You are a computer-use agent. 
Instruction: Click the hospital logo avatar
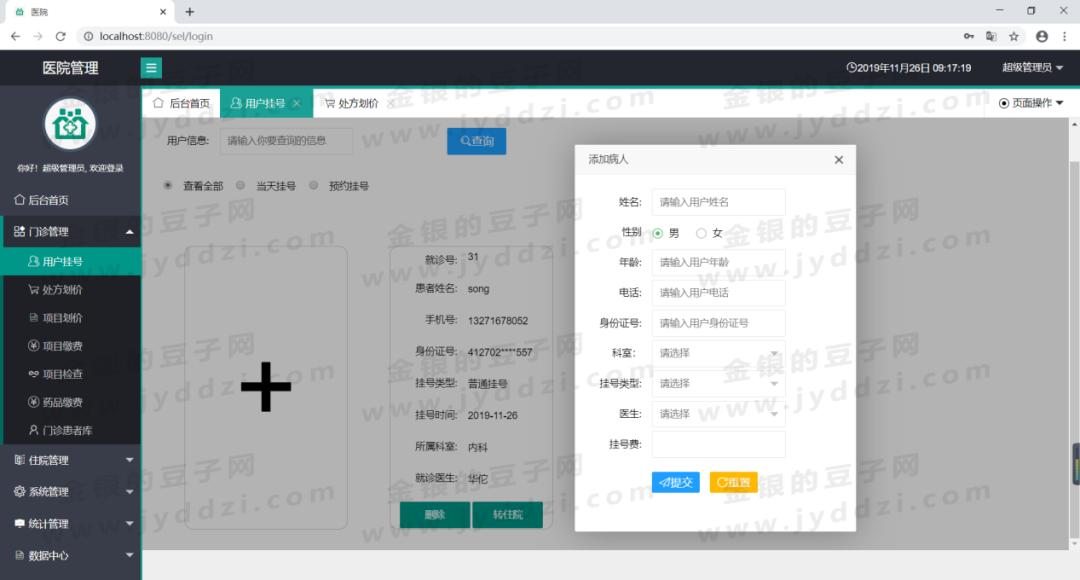click(70, 125)
